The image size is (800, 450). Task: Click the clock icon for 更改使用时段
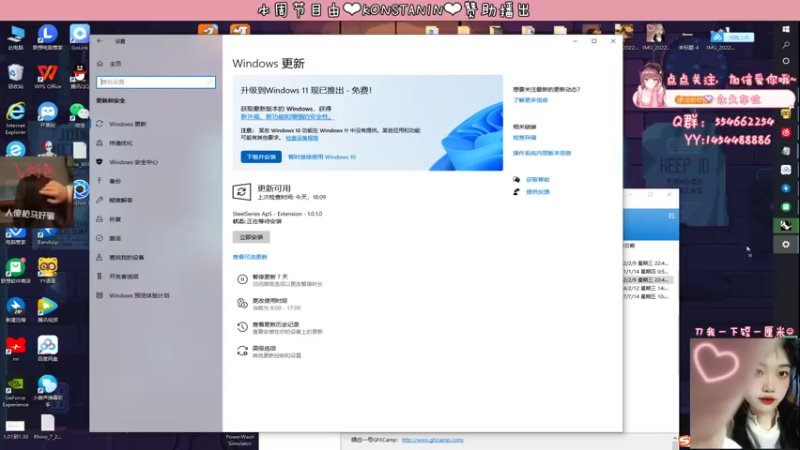click(242, 303)
